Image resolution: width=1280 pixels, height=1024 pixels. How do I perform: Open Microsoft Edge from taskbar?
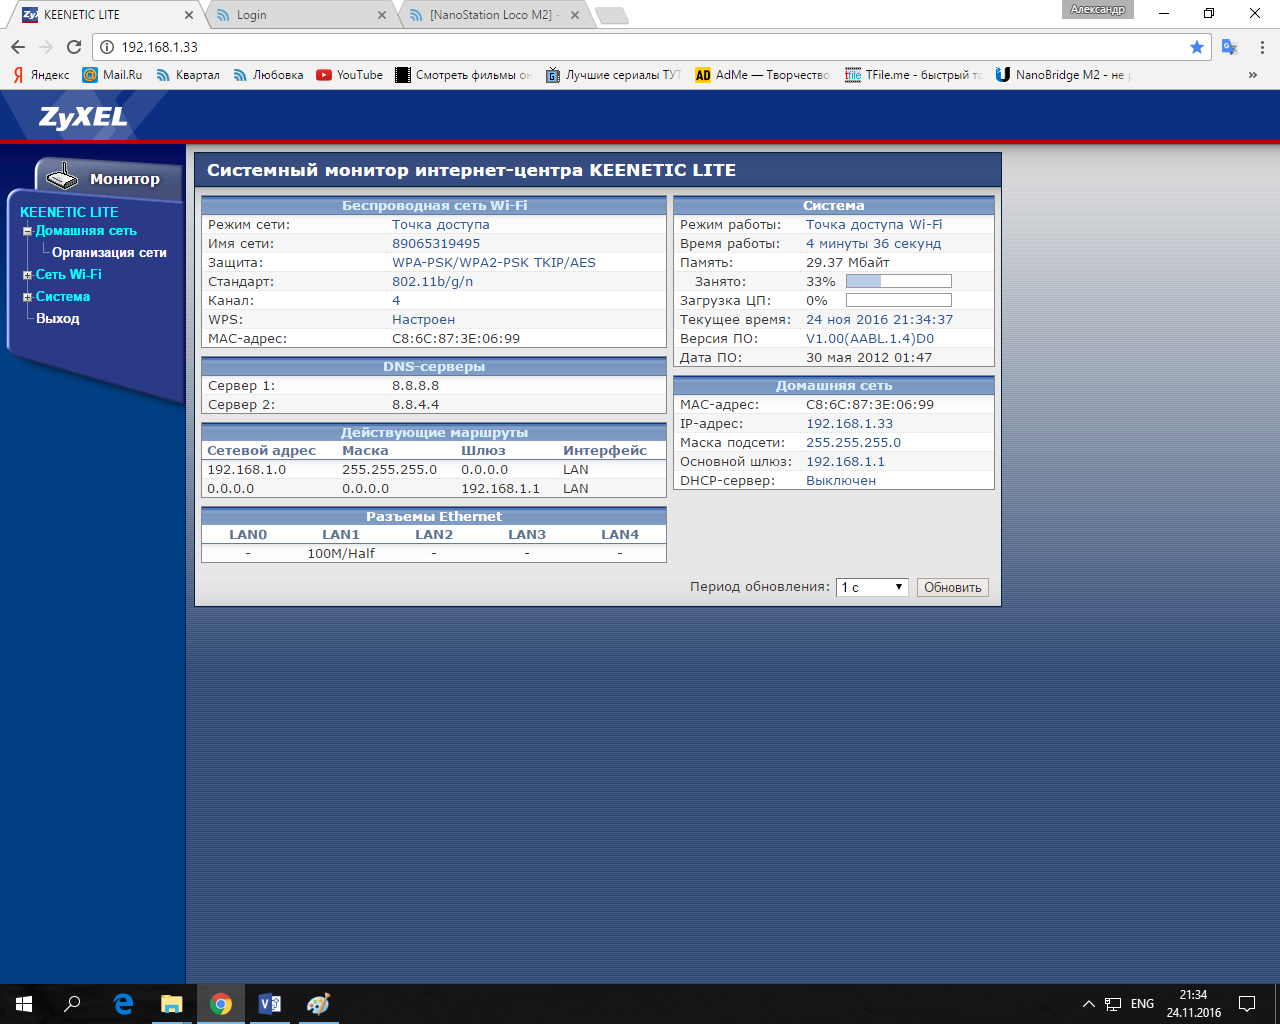(123, 1004)
